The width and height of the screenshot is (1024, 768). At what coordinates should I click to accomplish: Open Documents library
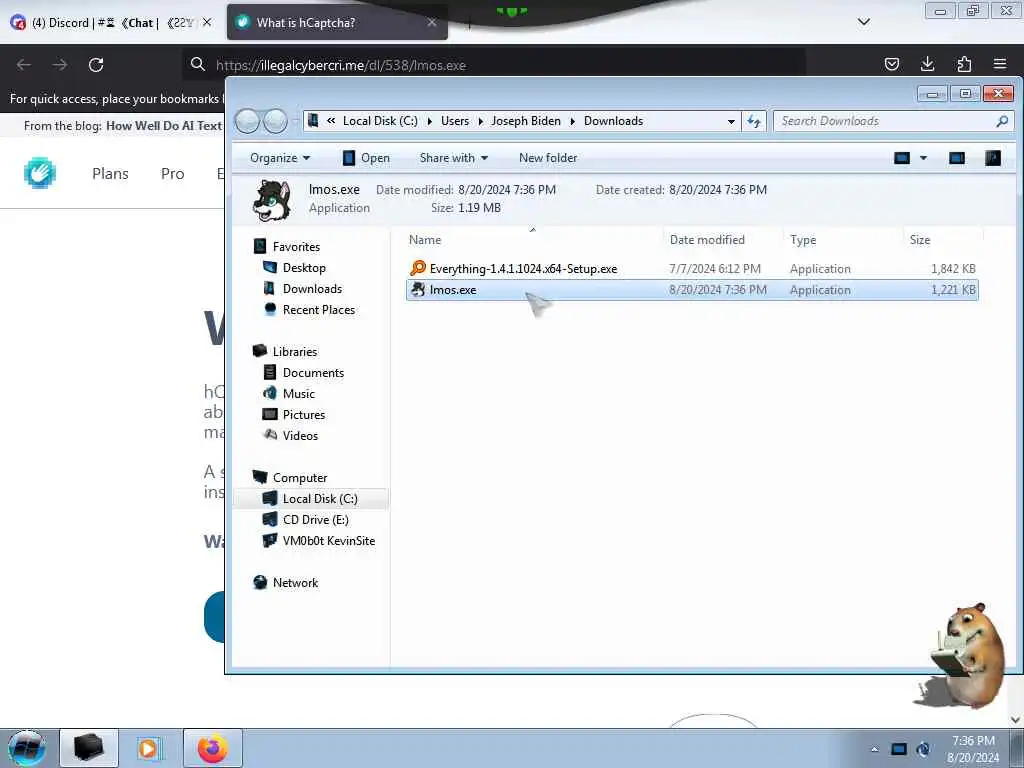point(313,372)
